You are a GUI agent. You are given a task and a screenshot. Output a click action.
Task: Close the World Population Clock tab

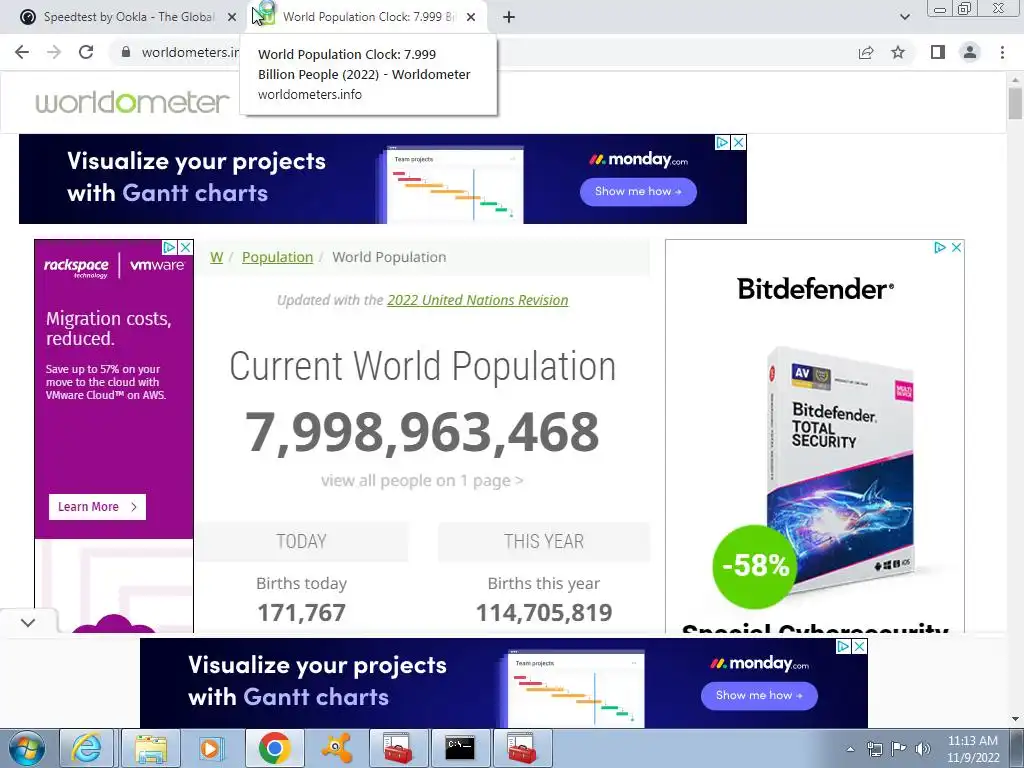(471, 18)
